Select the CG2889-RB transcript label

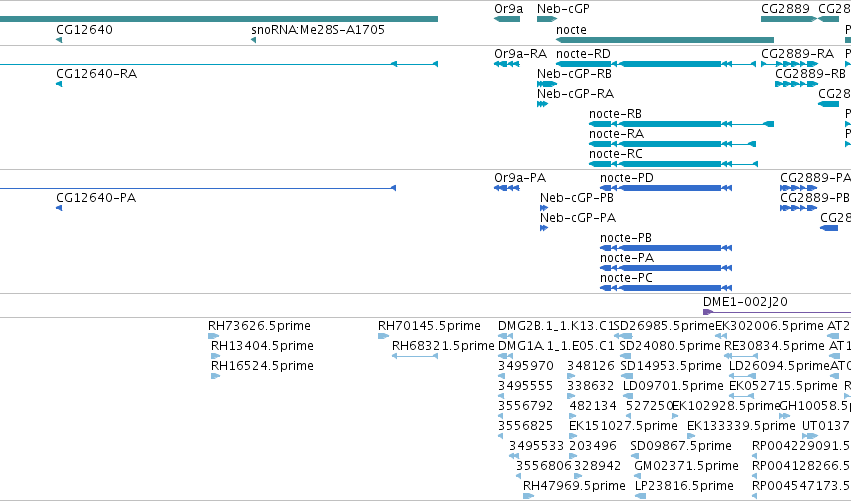click(810, 74)
